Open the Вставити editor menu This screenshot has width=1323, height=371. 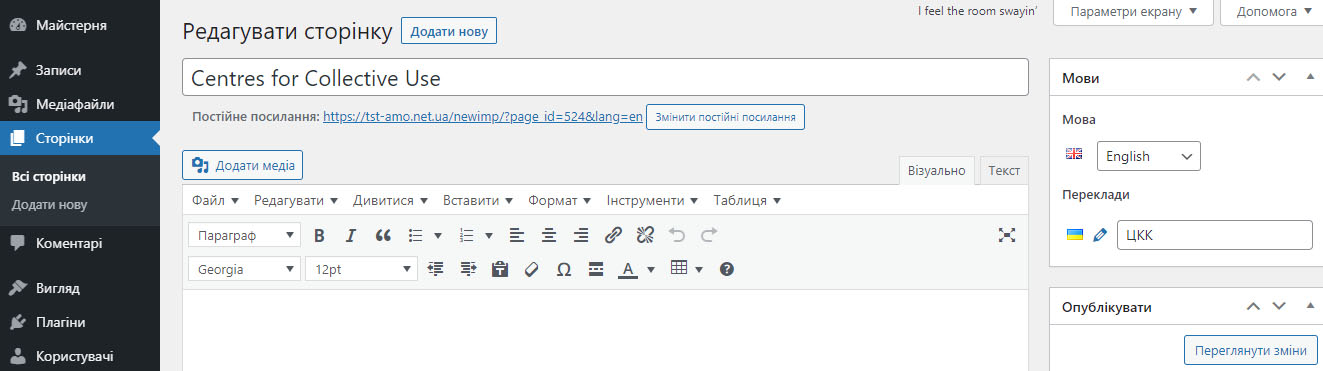pyautogui.click(x=478, y=200)
